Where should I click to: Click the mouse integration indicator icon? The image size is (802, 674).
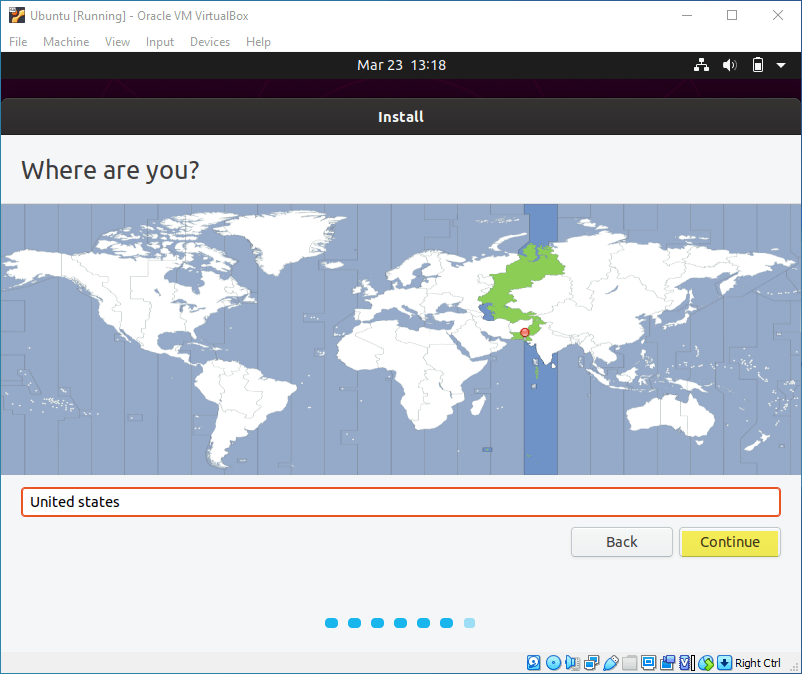706,663
